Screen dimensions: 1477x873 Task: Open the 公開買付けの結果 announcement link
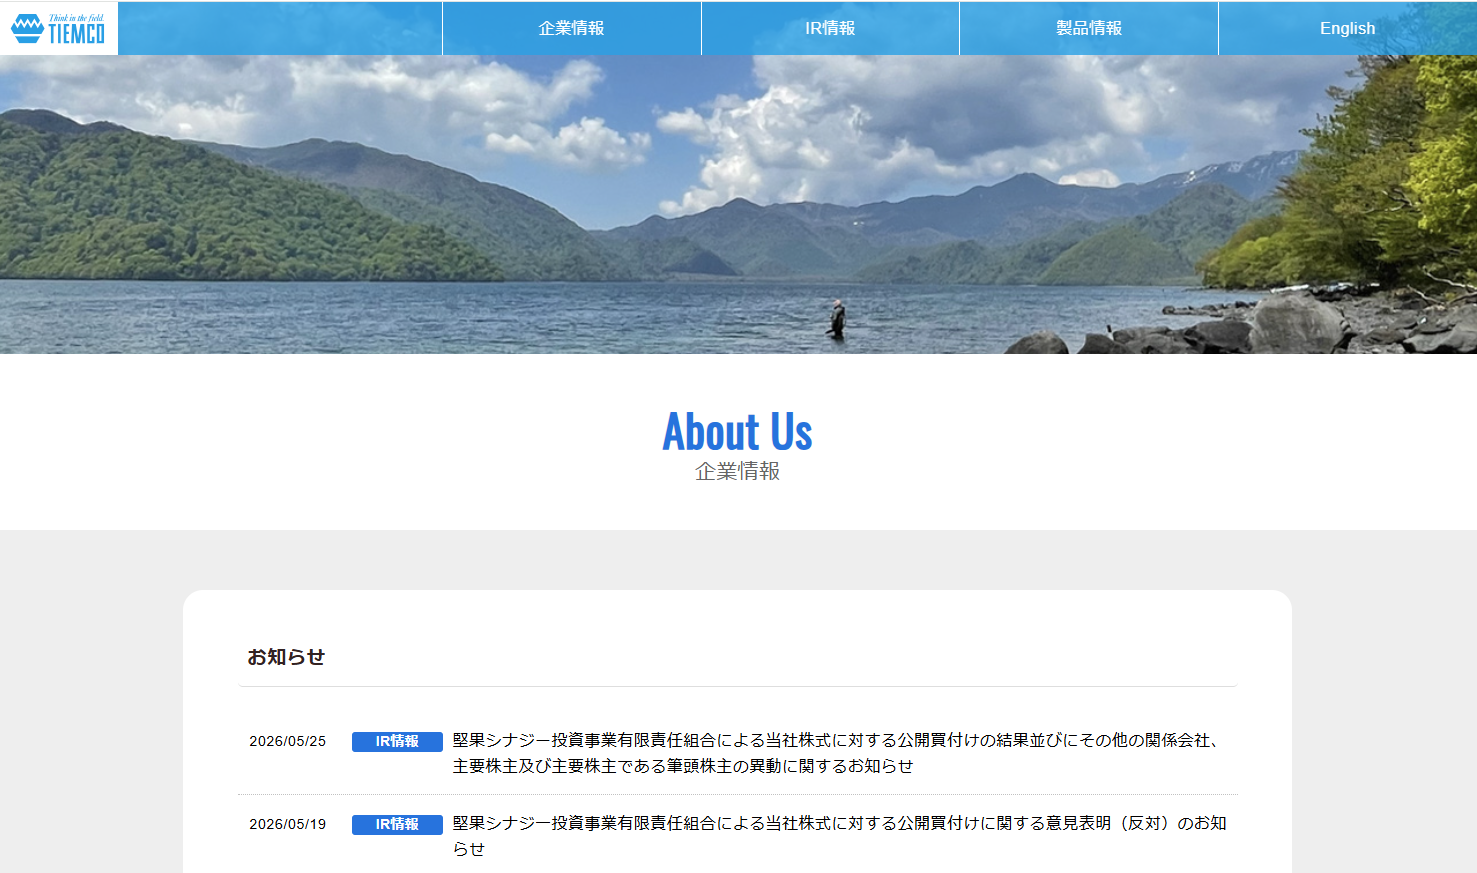coord(838,753)
